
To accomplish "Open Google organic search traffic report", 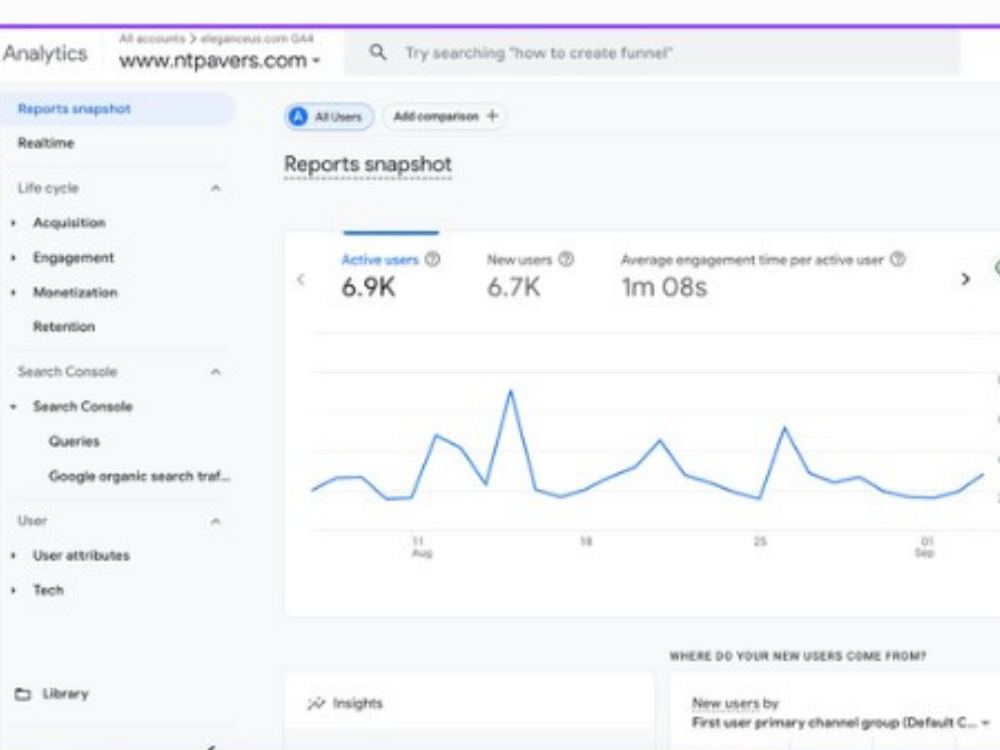I will point(139,476).
